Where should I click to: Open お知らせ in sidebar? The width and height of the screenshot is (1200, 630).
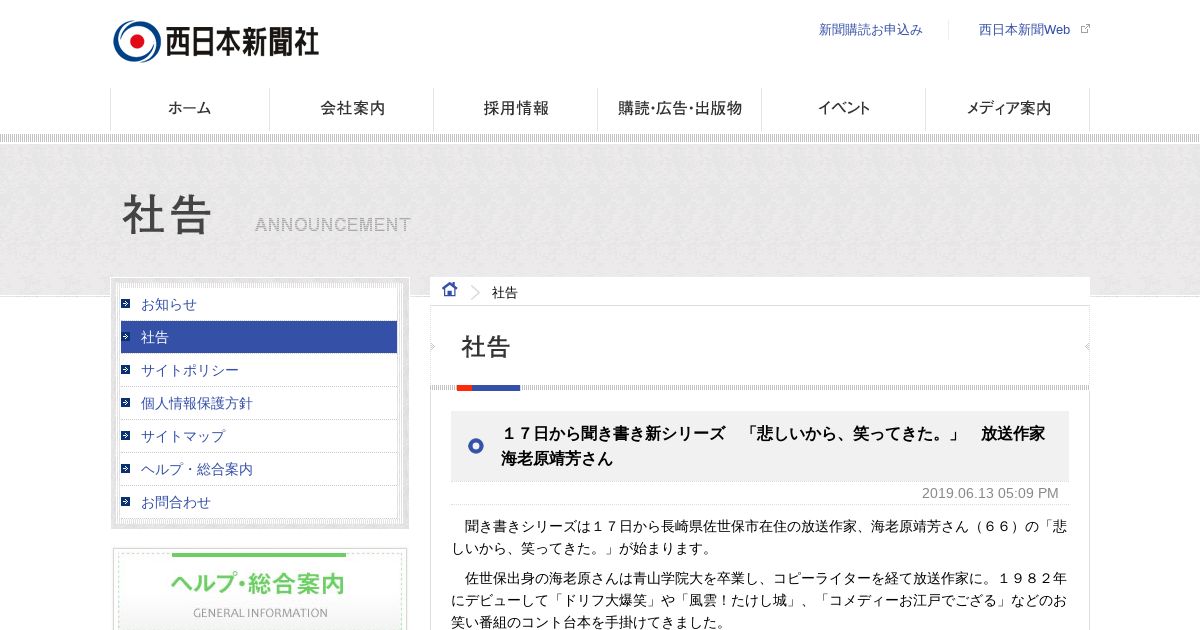259,304
